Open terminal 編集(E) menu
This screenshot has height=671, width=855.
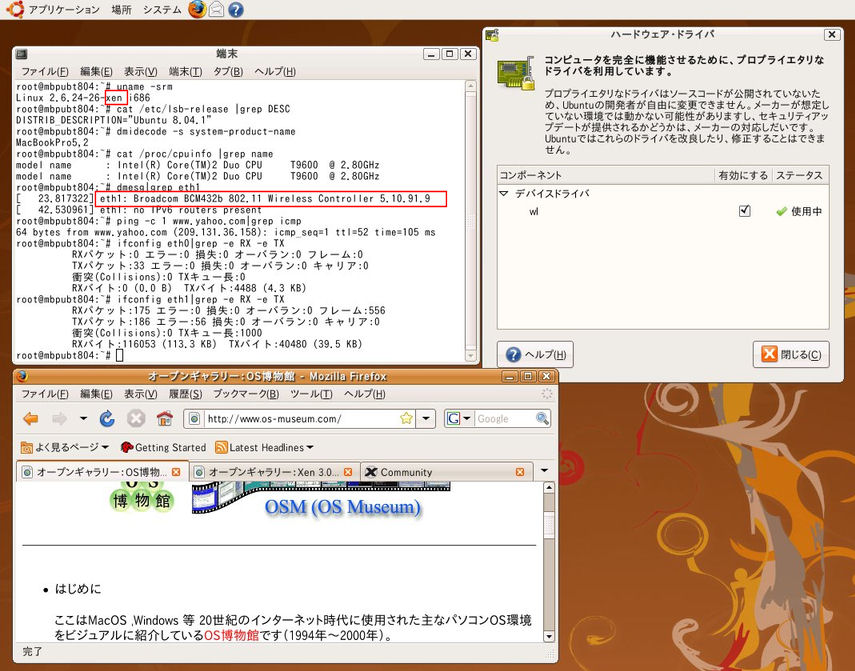96,71
